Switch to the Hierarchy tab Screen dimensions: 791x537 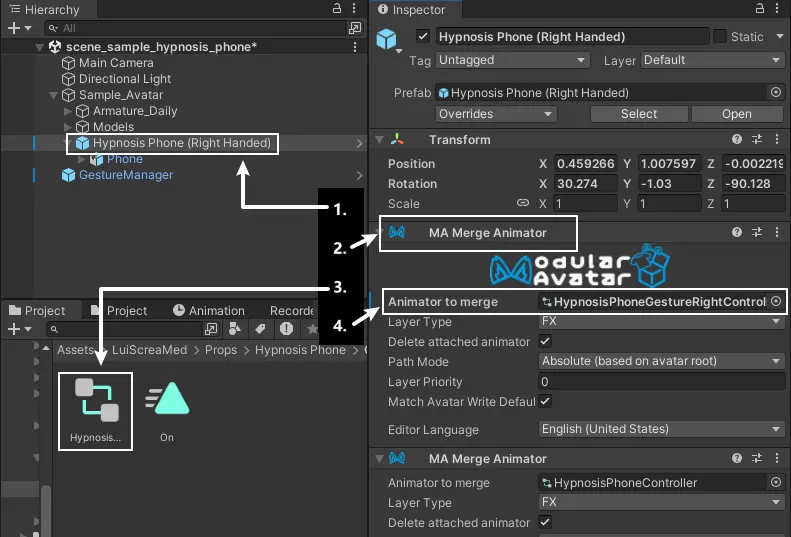tap(44, 10)
